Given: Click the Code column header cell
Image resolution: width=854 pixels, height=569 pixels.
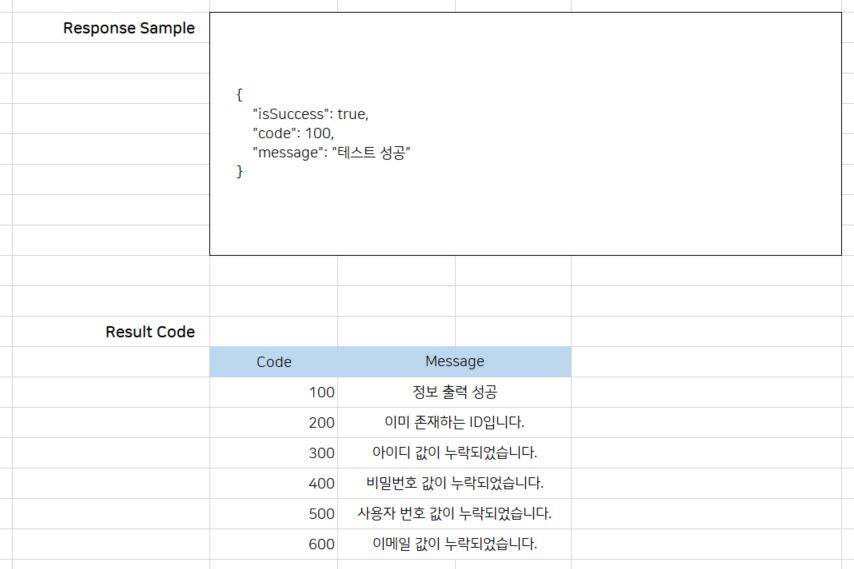Looking at the screenshot, I should point(273,362).
